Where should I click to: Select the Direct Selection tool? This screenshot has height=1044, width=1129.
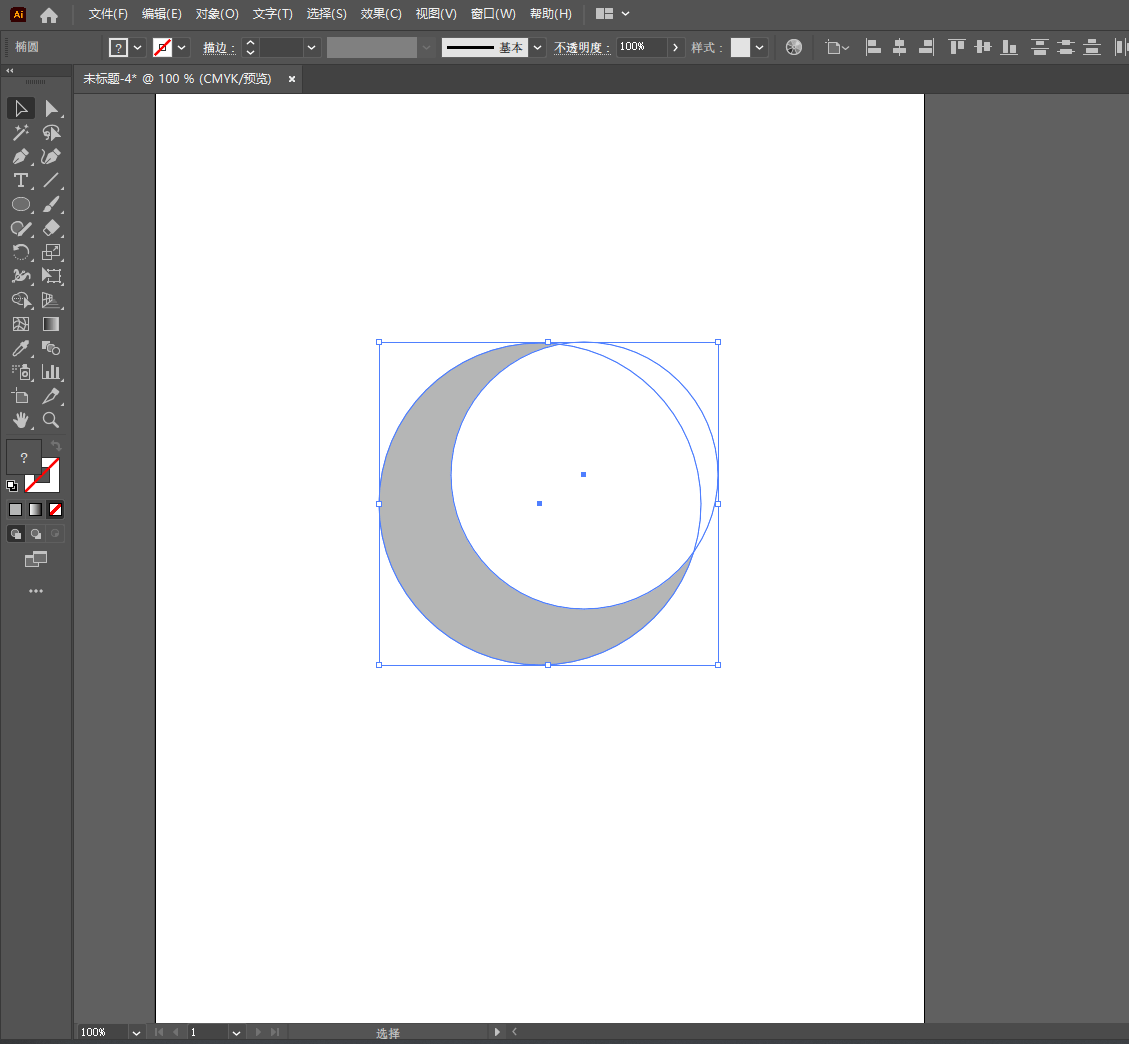(51, 109)
